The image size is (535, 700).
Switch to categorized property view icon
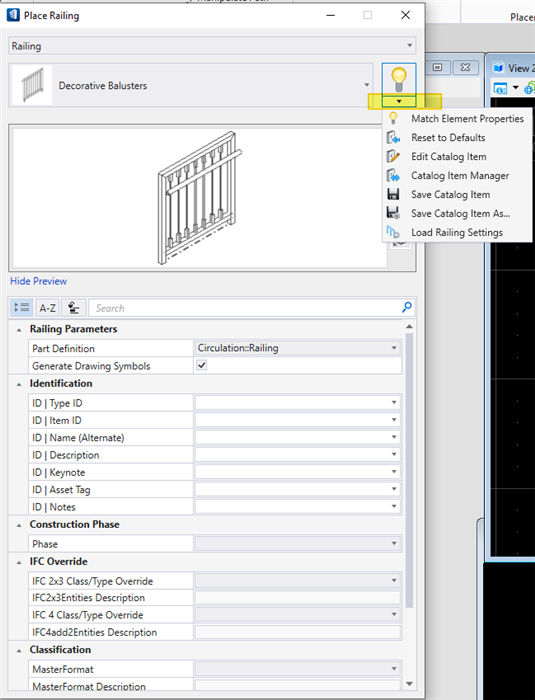tap(21, 308)
